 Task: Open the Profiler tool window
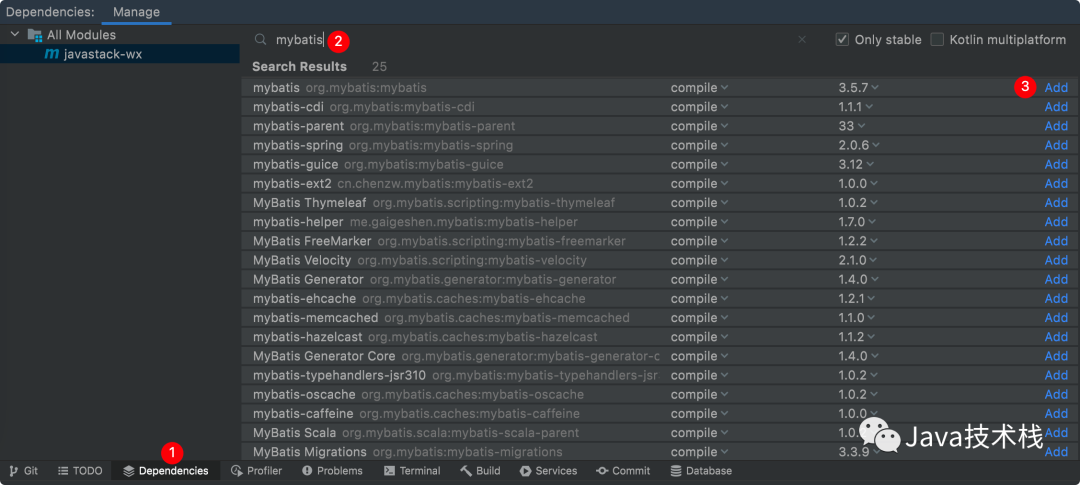point(257,471)
